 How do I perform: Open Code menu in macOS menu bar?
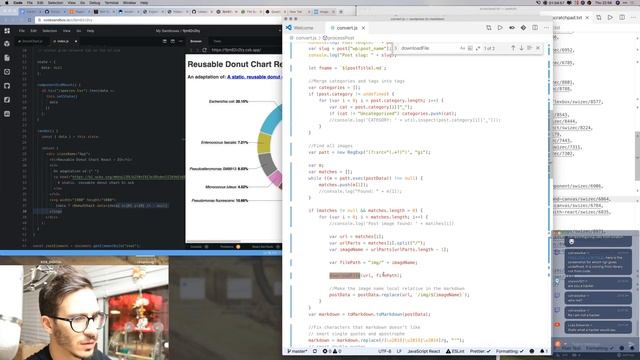point(18,2)
